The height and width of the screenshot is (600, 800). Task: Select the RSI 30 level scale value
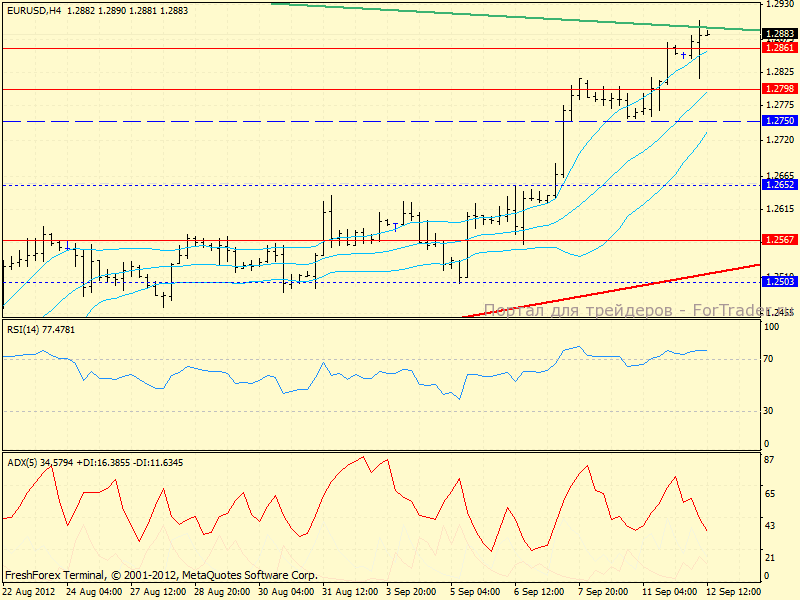(770, 410)
